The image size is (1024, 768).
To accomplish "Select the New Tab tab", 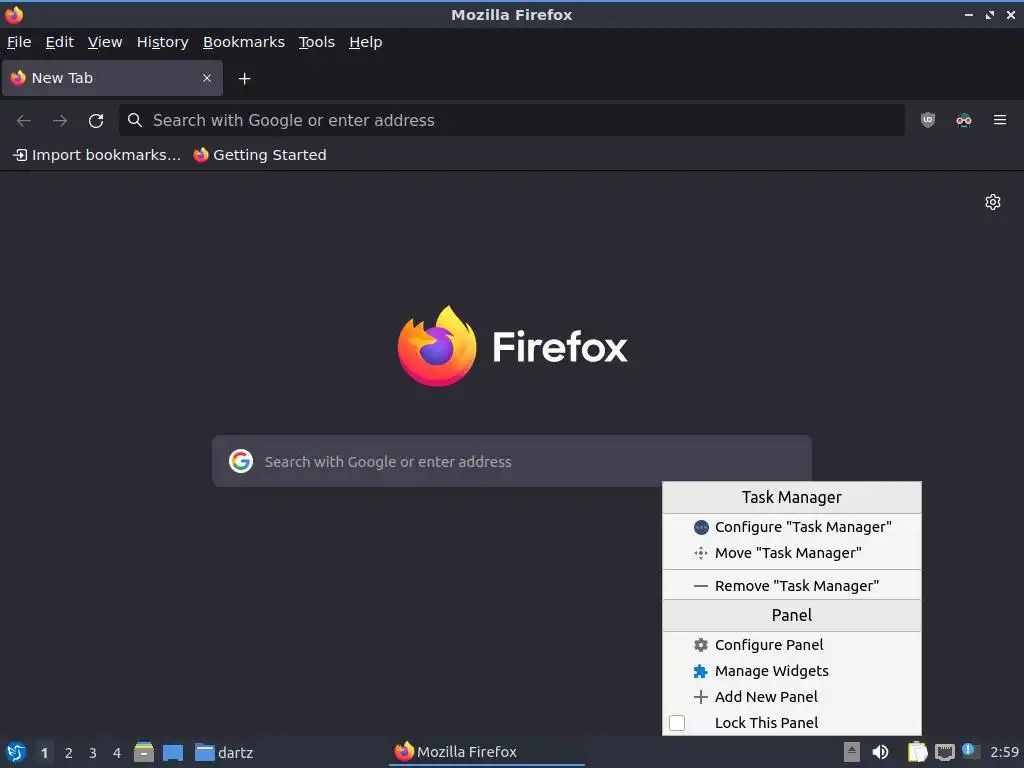I will pos(112,78).
